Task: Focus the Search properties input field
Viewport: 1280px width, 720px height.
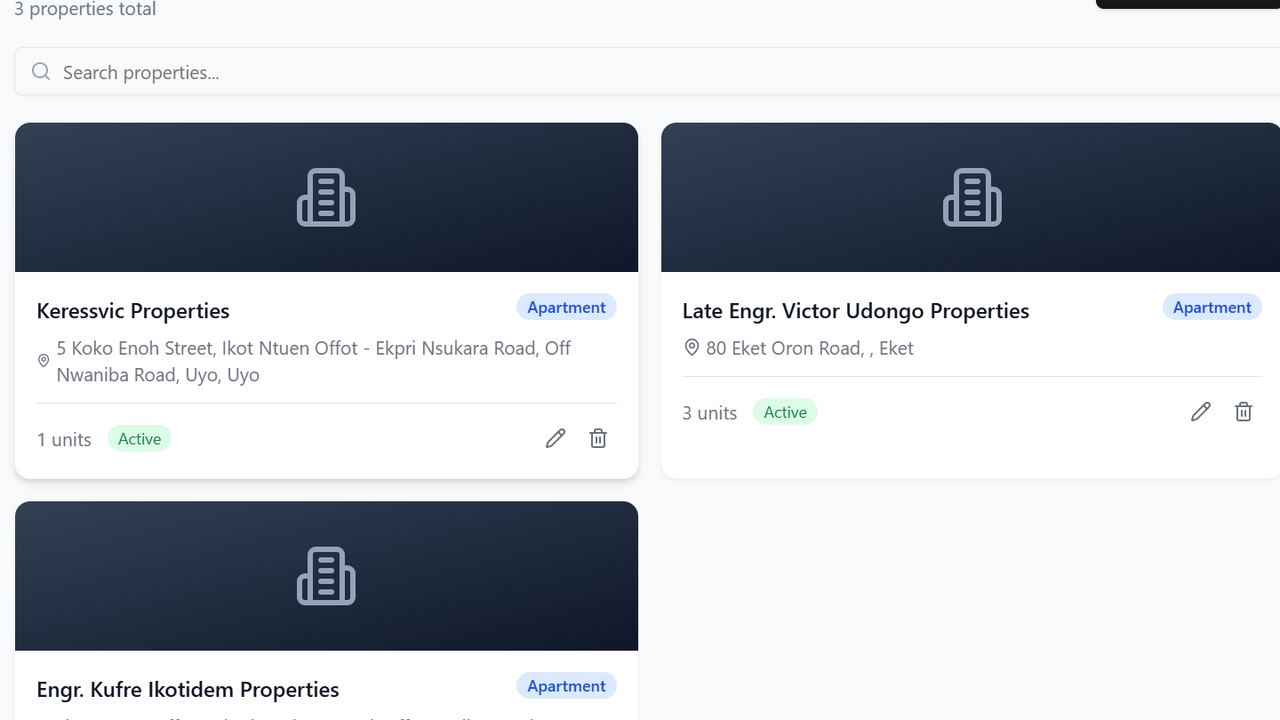Action: pyautogui.click(x=647, y=72)
